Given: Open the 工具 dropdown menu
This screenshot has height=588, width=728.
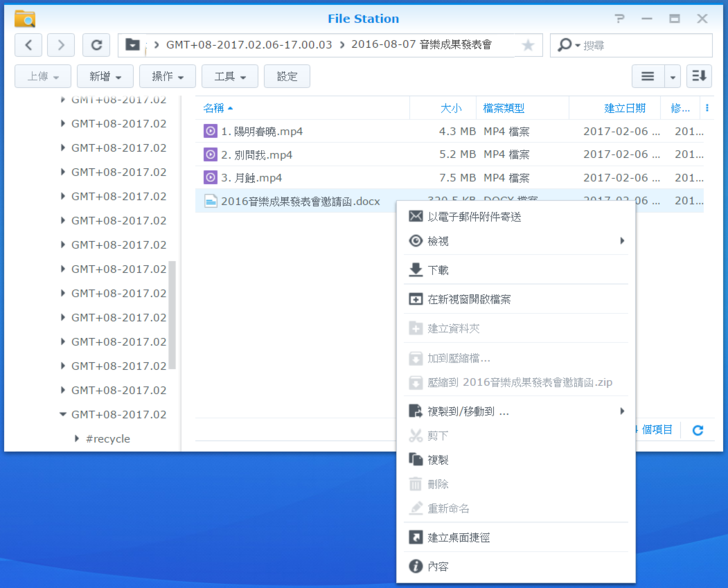Looking at the screenshot, I should (x=230, y=76).
